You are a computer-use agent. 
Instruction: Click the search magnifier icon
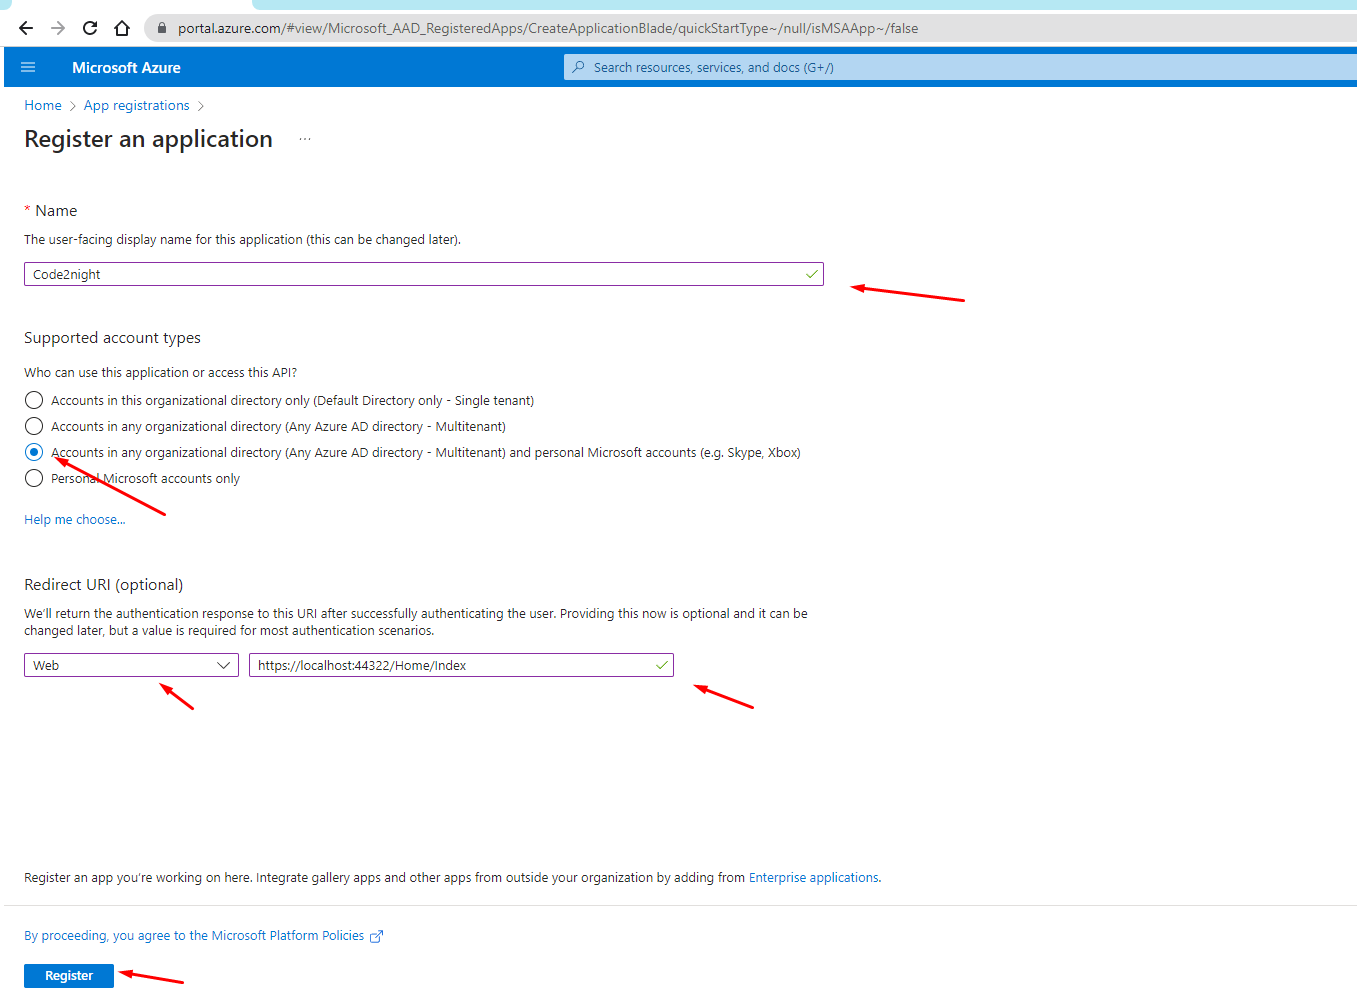578,67
